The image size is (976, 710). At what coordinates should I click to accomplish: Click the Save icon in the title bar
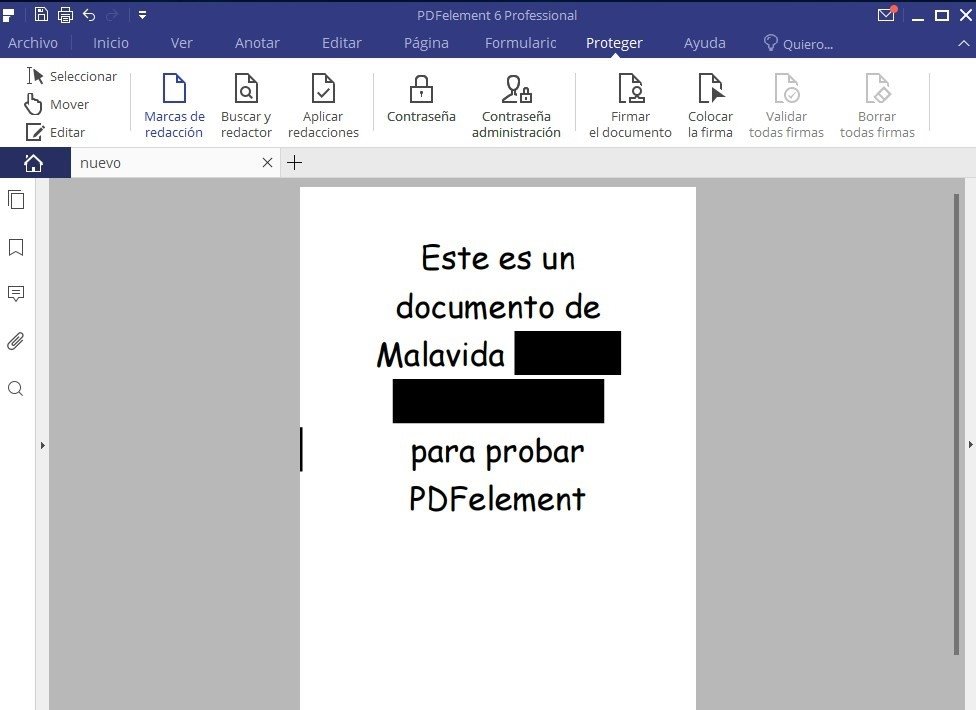[x=41, y=14]
